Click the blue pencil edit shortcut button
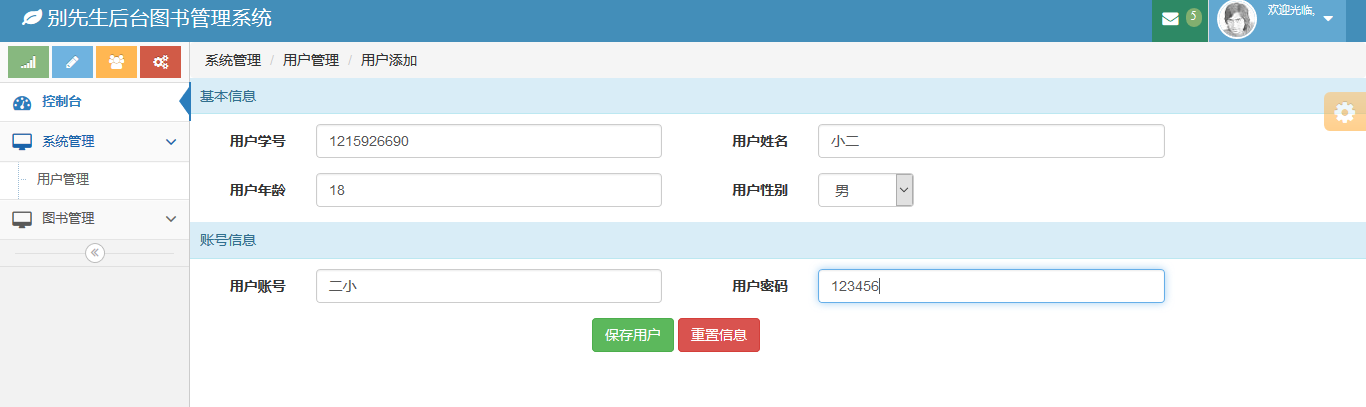Viewport: 1366px width, 407px height. (72, 62)
